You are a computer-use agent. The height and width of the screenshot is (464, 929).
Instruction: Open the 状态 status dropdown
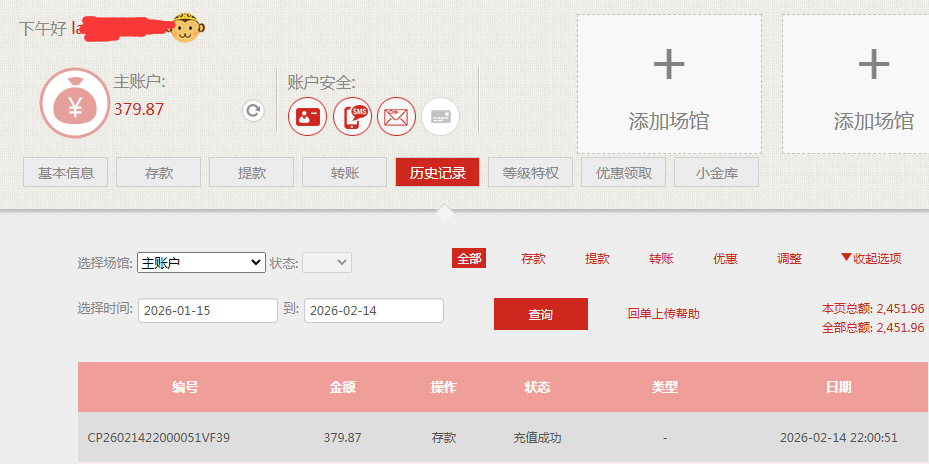[x=327, y=263]
